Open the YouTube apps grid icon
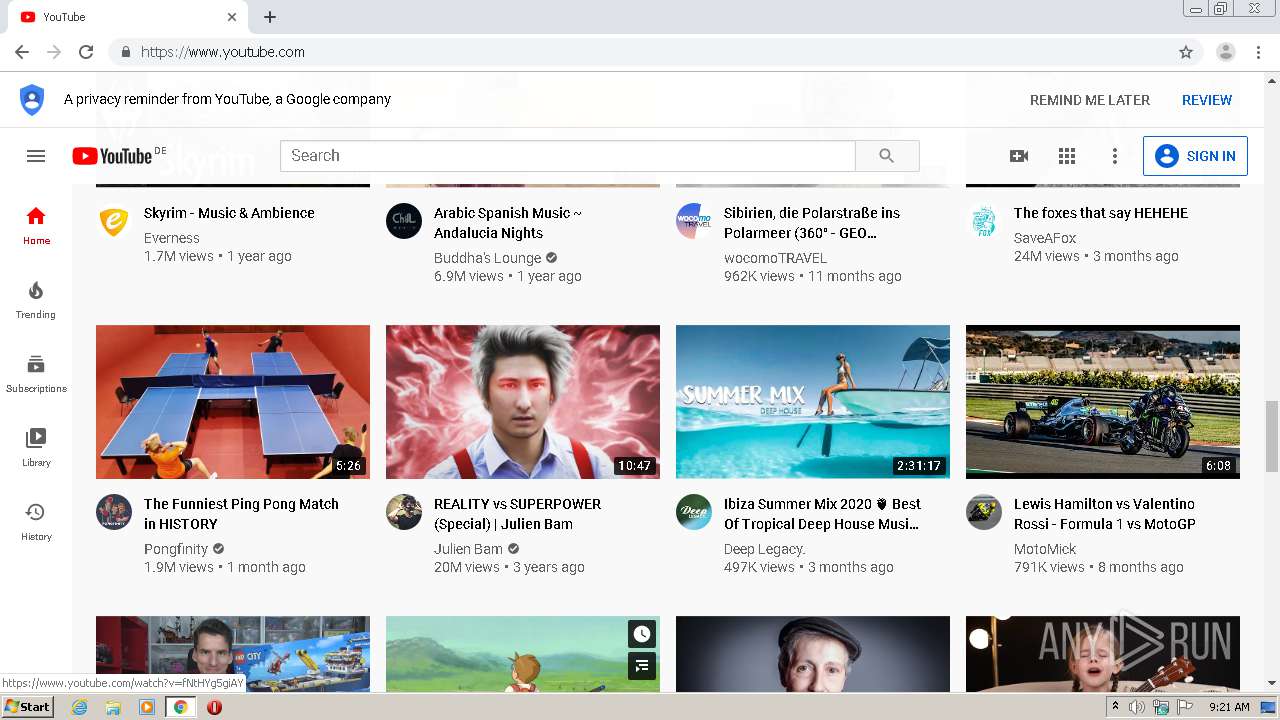 (x=1067, y=156)
